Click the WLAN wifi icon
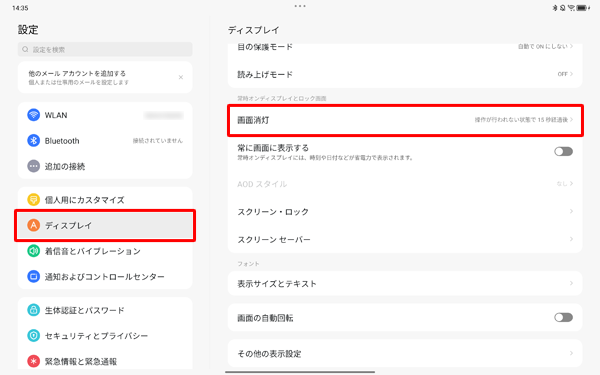 (x=34, y=115)
